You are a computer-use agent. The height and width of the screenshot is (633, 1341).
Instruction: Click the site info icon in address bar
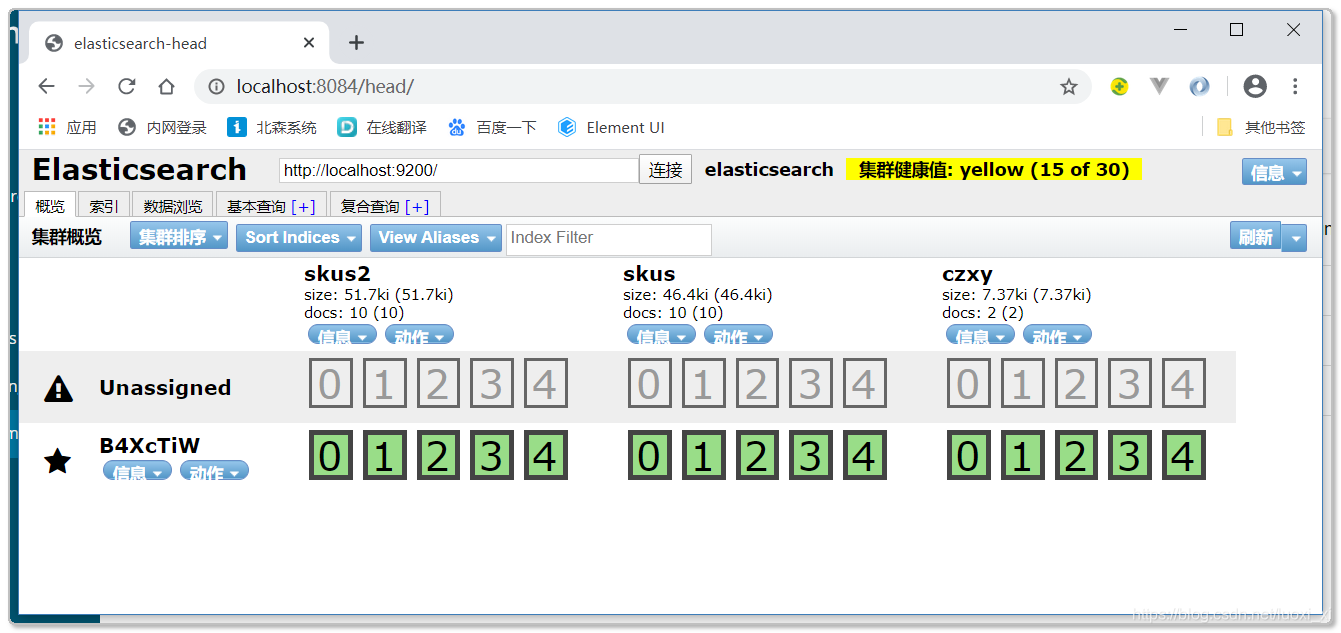[x=216, y=87]
